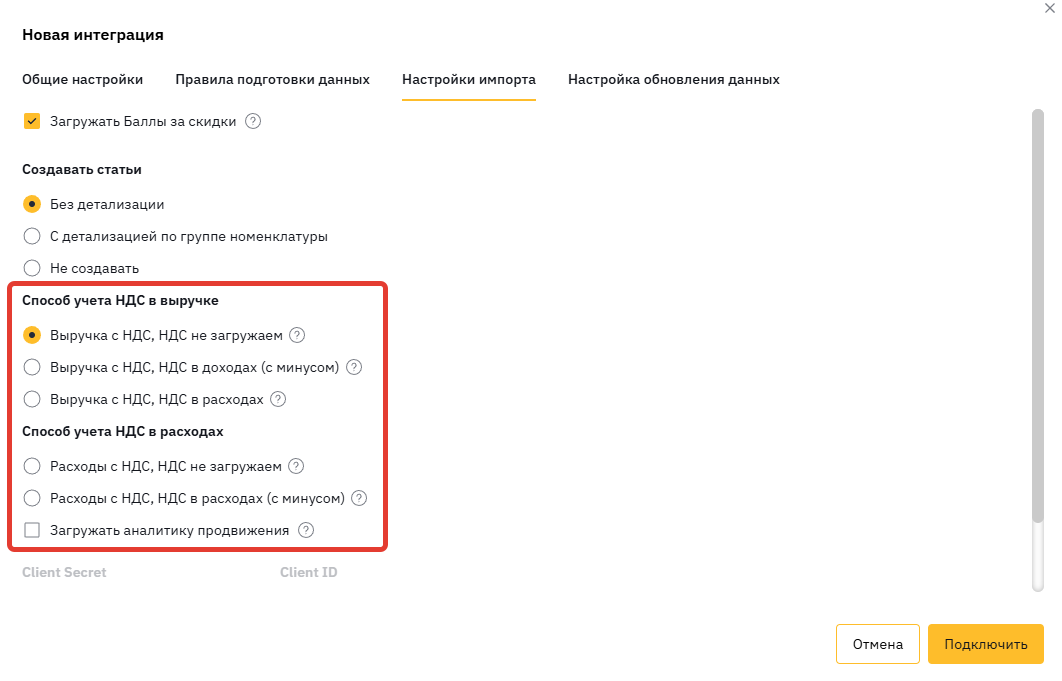
Task: Go to Настройка обновления данных tab
Action: click(673, 79)
